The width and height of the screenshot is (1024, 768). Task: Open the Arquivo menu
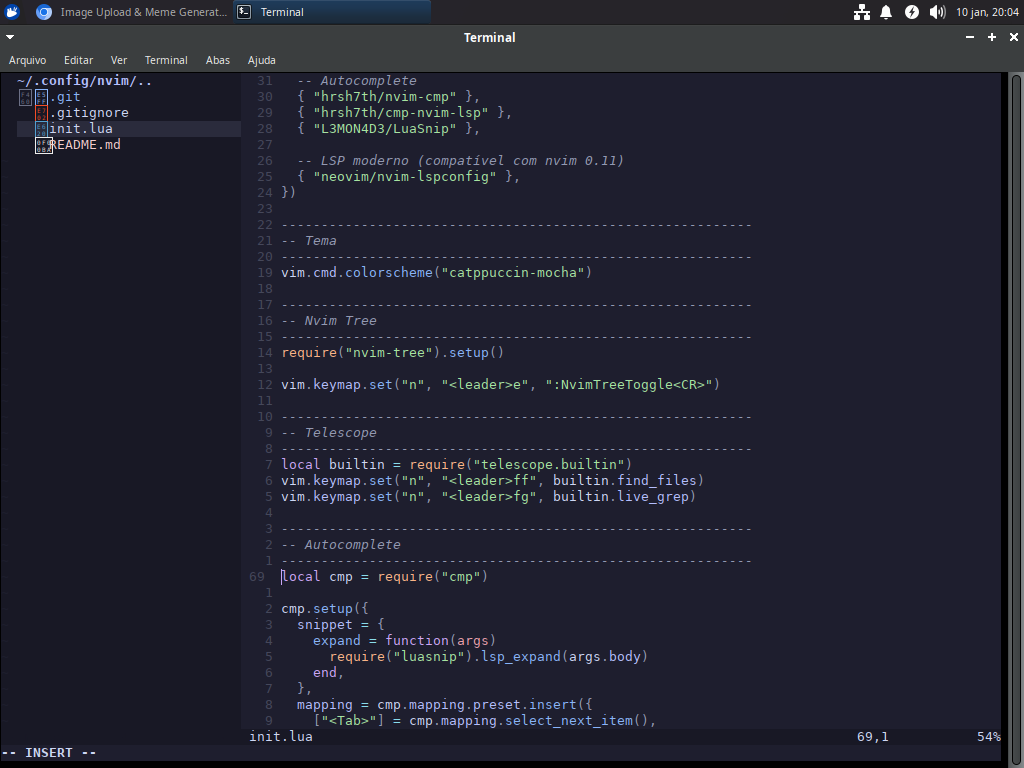27,60
